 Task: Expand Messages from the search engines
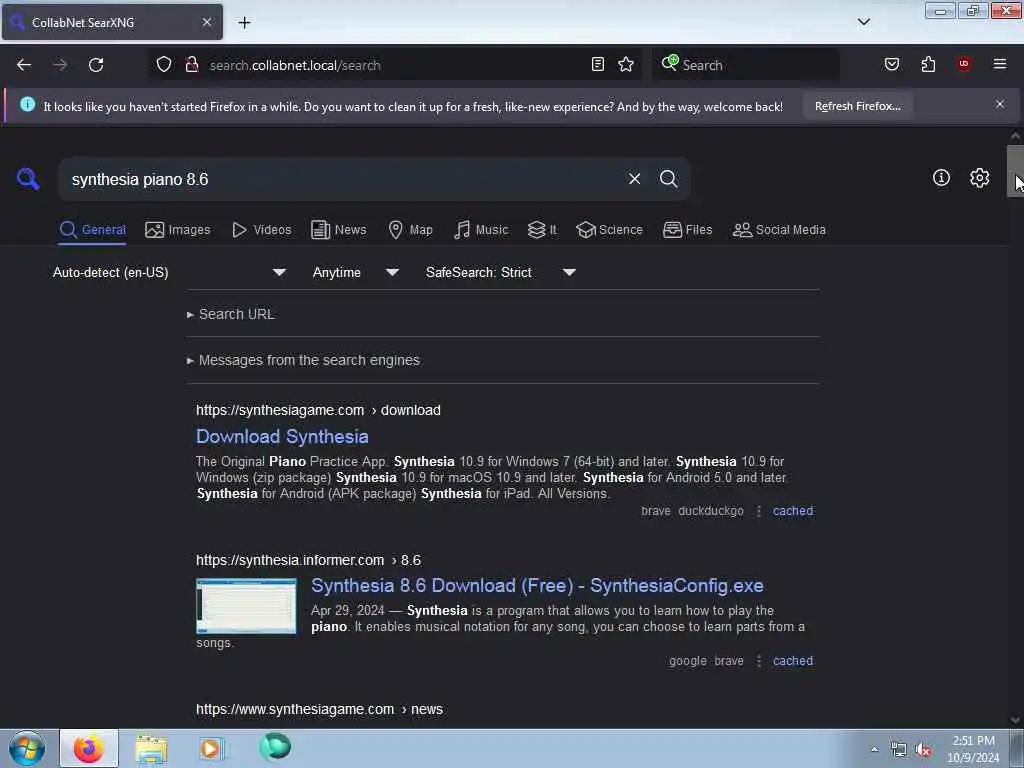tap(304, 360)
